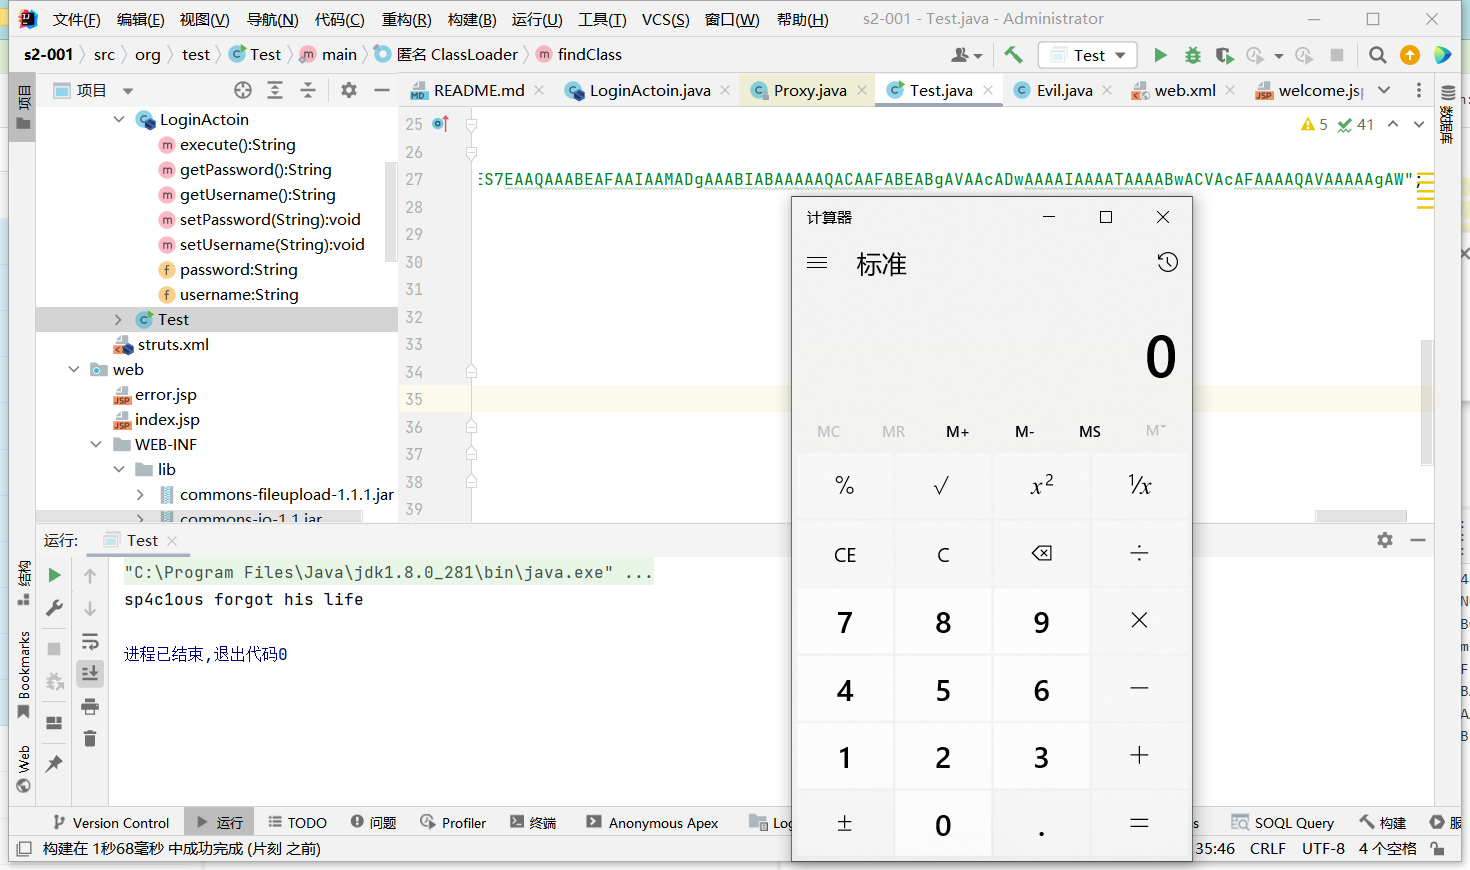Open run panel gear settings on right
Image resolution: width=1470 pixels, height=870 pixels.
[1385, 540]
